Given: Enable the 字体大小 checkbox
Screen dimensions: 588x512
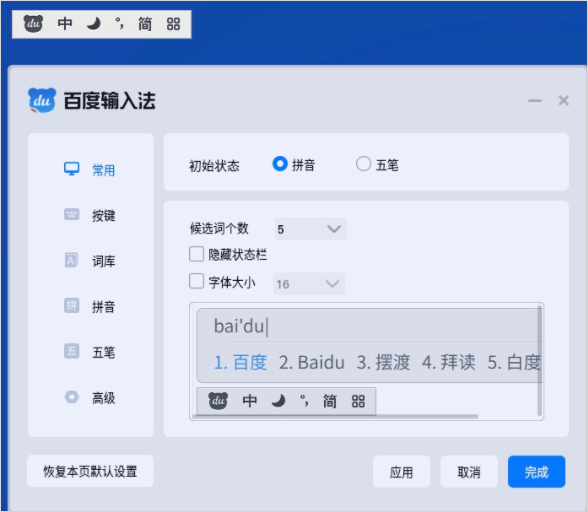Looking at the screenshot, I should click(x=196, y=281).
